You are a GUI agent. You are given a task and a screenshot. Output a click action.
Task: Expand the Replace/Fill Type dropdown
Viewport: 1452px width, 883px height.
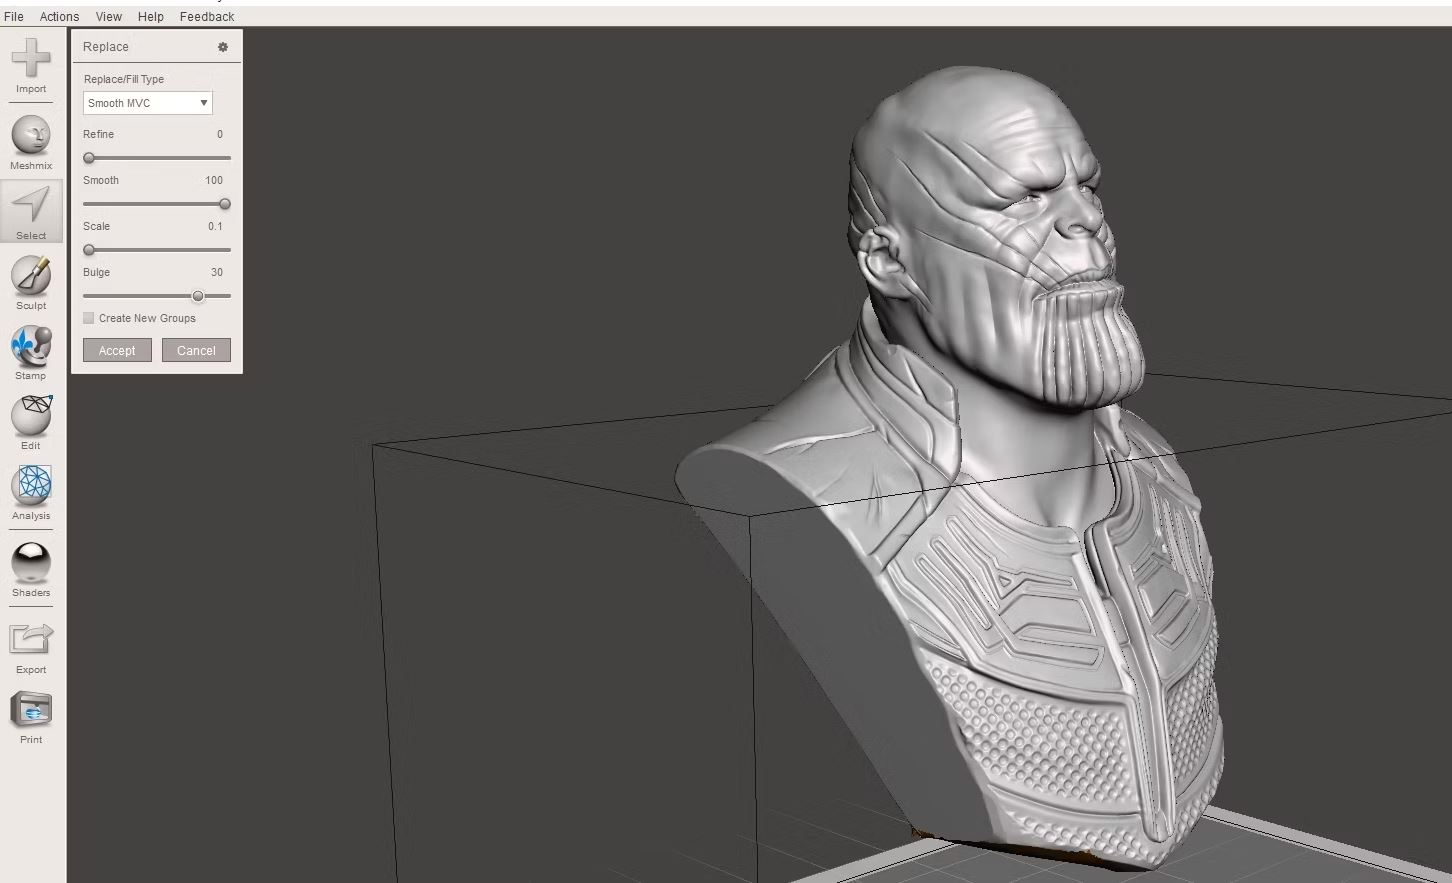tap(148, 103)
